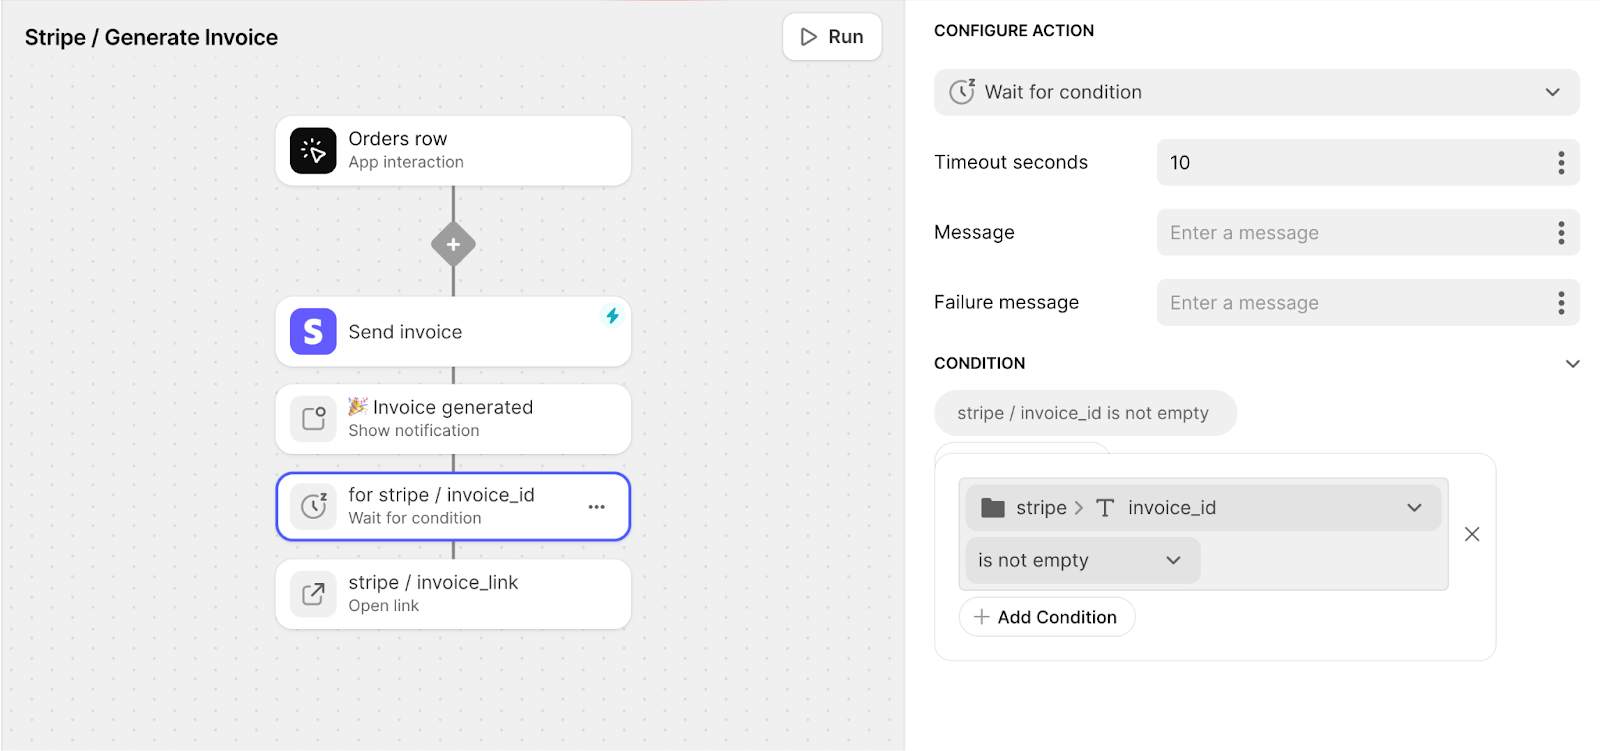Select the stripe / invoice_link Open link step
1600x751 pixels.
tap(453, 594)
